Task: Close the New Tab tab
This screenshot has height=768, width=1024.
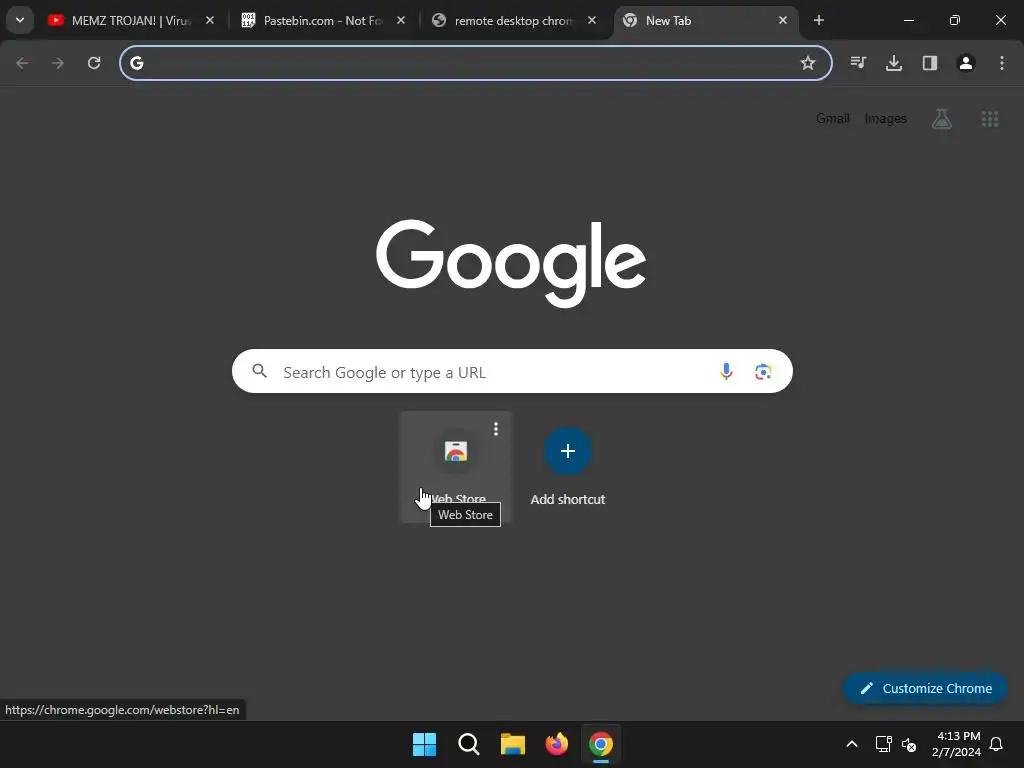Action: 782,20
